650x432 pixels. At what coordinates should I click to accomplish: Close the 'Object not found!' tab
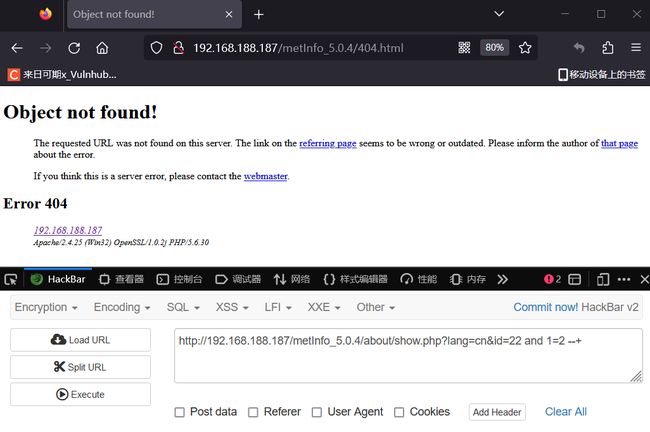click(229, 15)
